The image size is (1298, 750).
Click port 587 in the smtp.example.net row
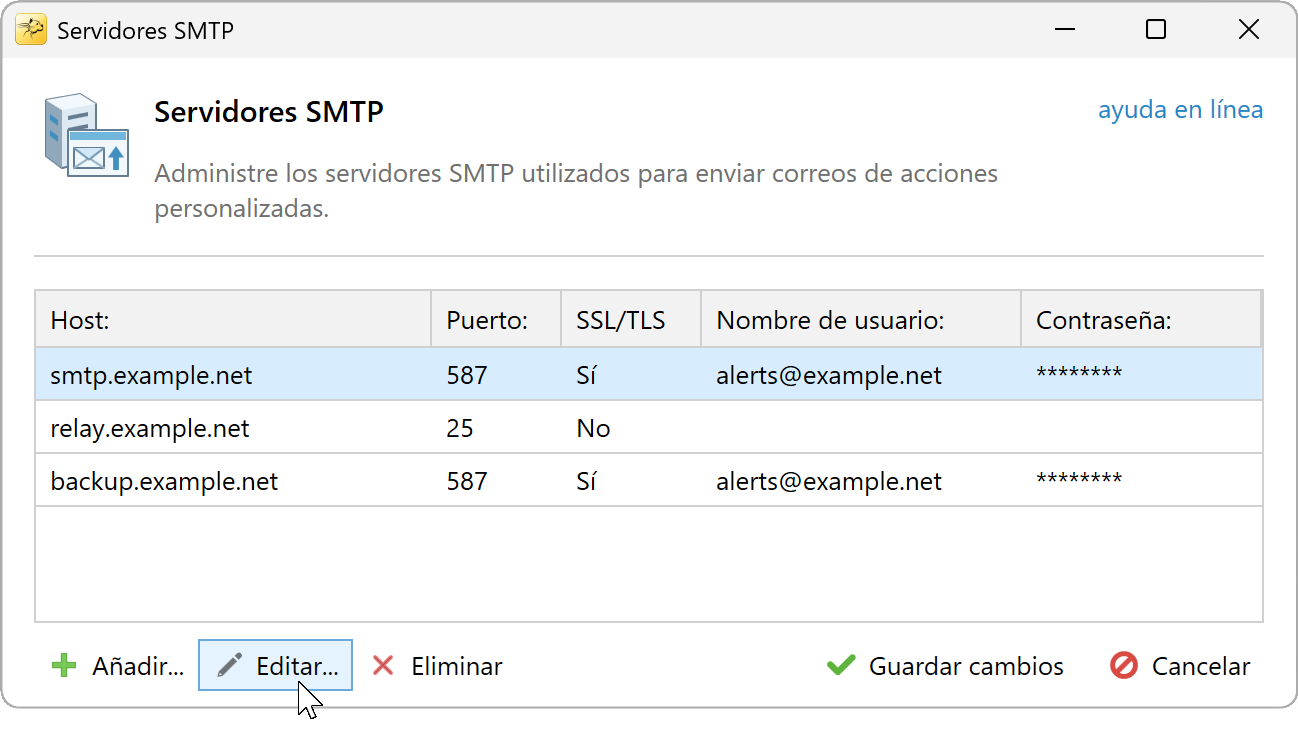pyautogui.click(x=467, y=376)
